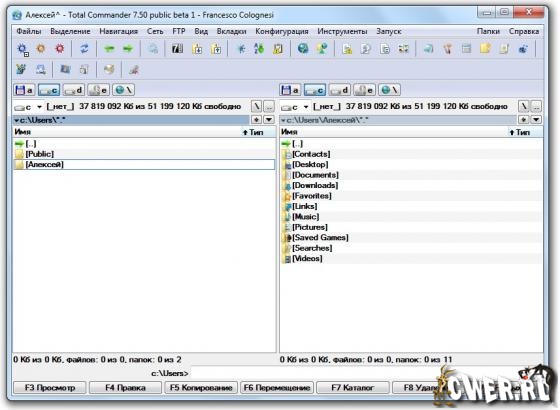
Task: Open the Навигация menu
Action: (118, 31)
